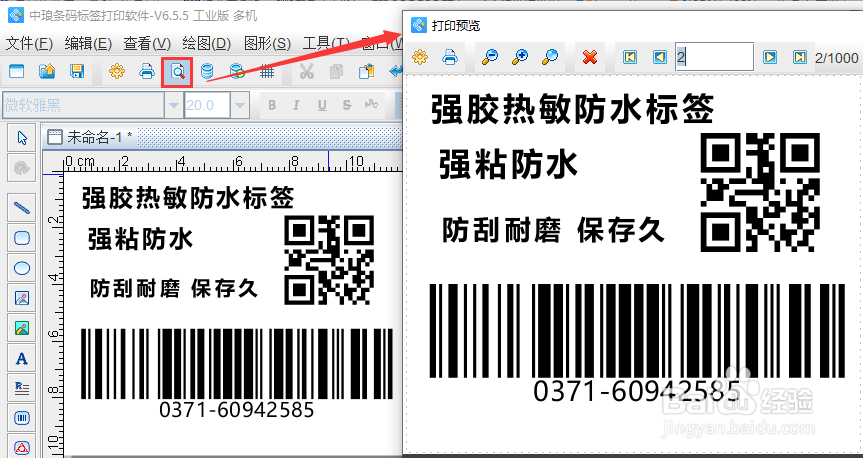Zoom out in the print preview
The height and width of the screenshot is (458, 863).
489,57
